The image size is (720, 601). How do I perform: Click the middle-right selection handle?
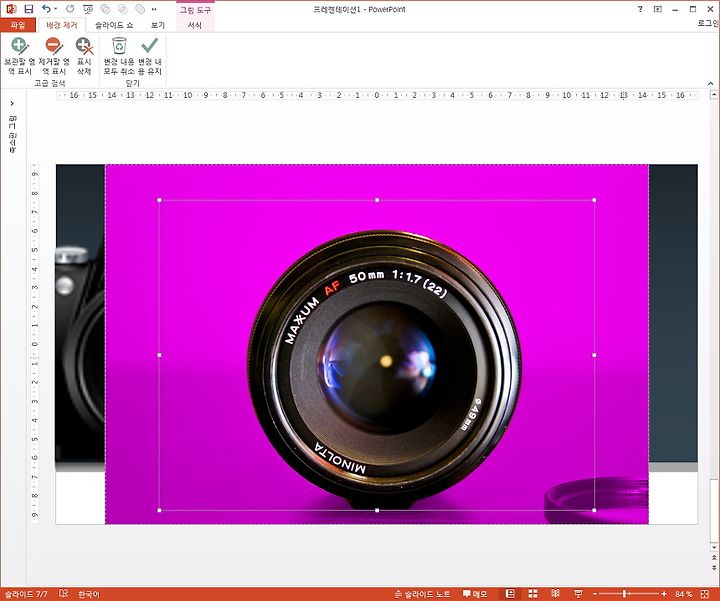coord(594,355)
